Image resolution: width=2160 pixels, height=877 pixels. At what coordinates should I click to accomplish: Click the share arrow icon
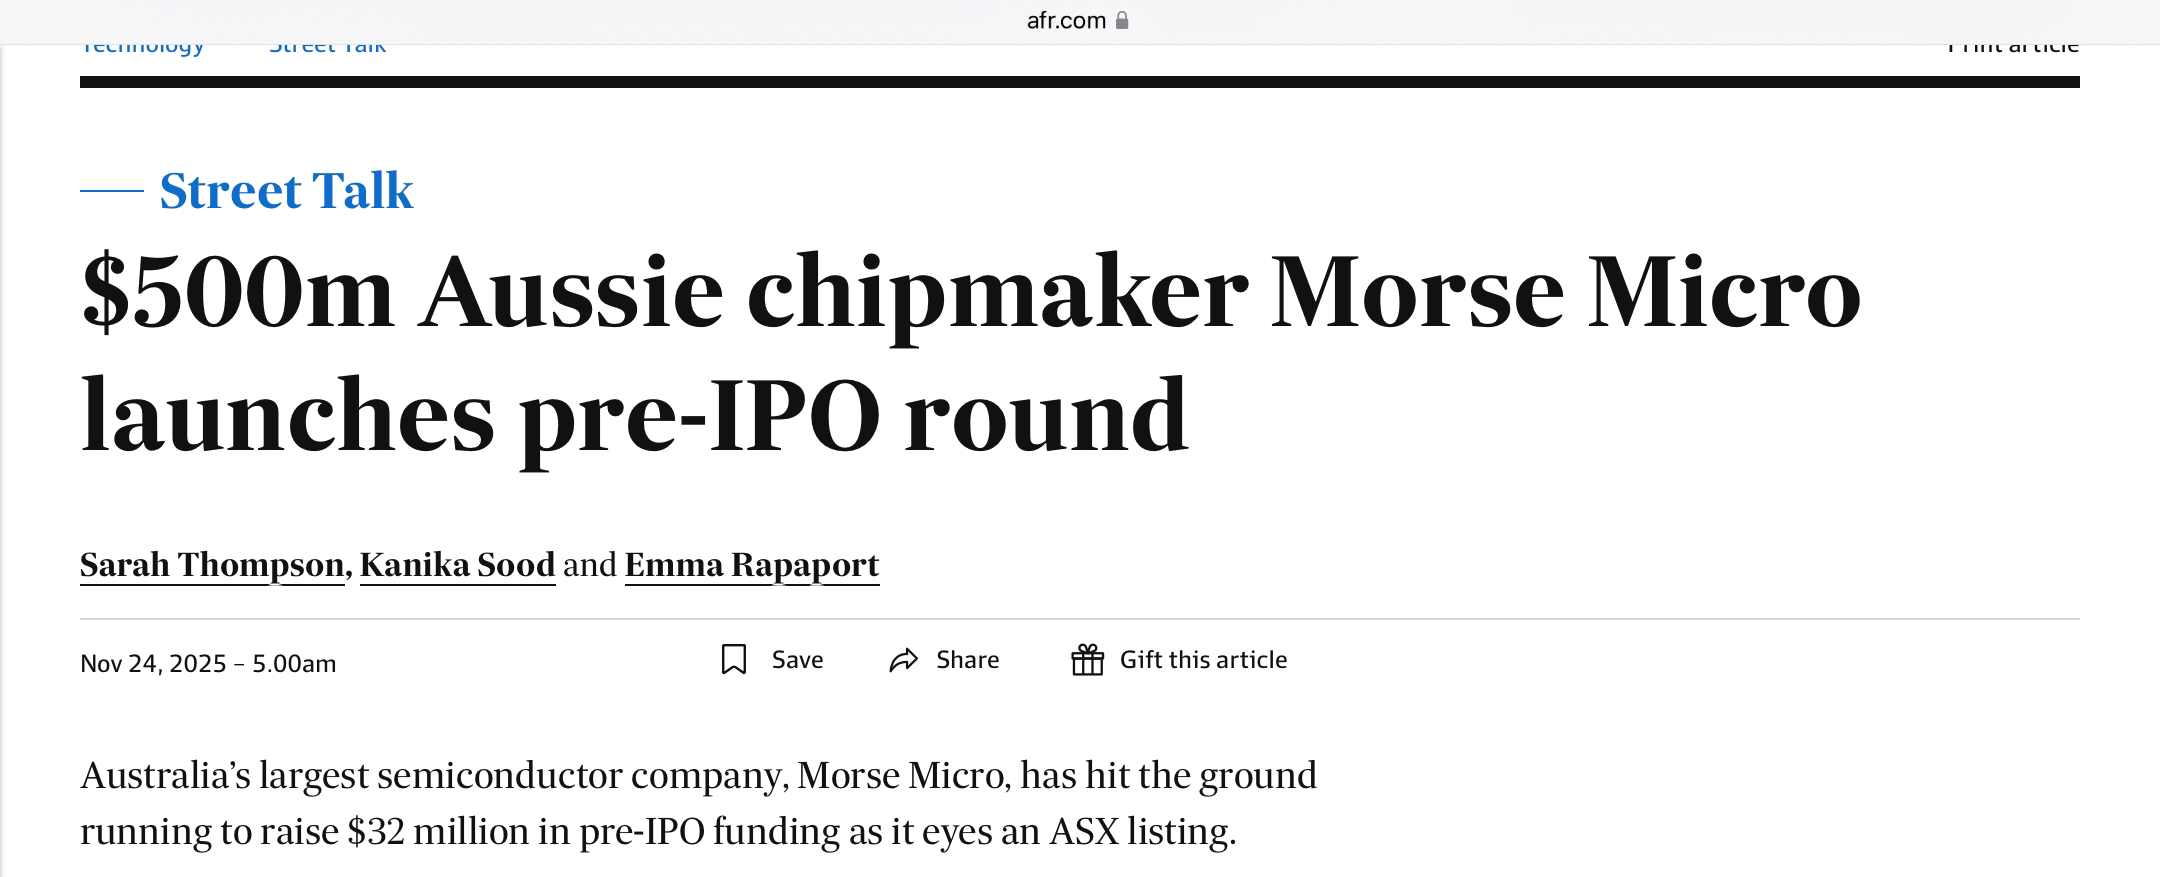coord(904,660)
